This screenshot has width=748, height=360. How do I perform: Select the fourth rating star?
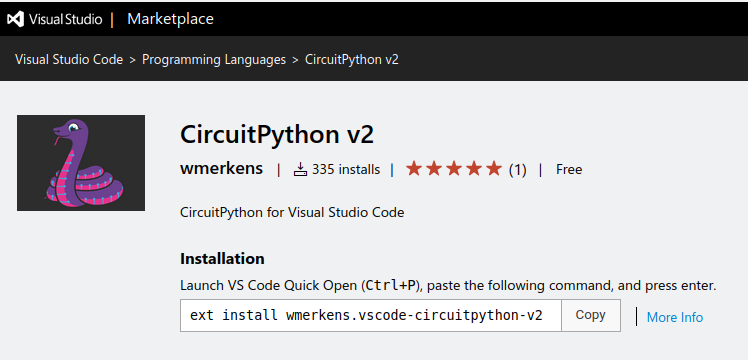tap(474, 168)
